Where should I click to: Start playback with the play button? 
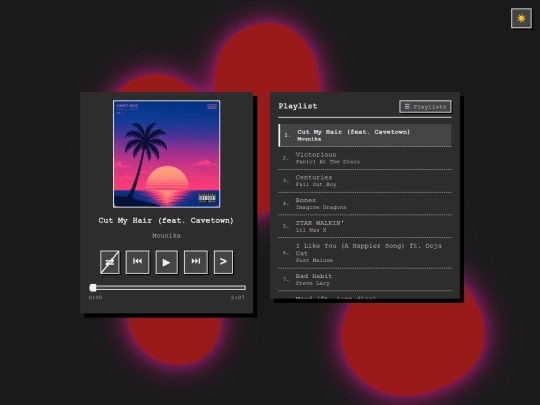[x=167, y=262]
